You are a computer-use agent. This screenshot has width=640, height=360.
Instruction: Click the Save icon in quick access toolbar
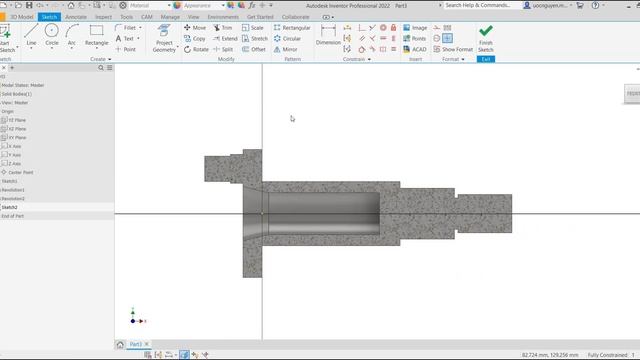click(x=29, y=5)
